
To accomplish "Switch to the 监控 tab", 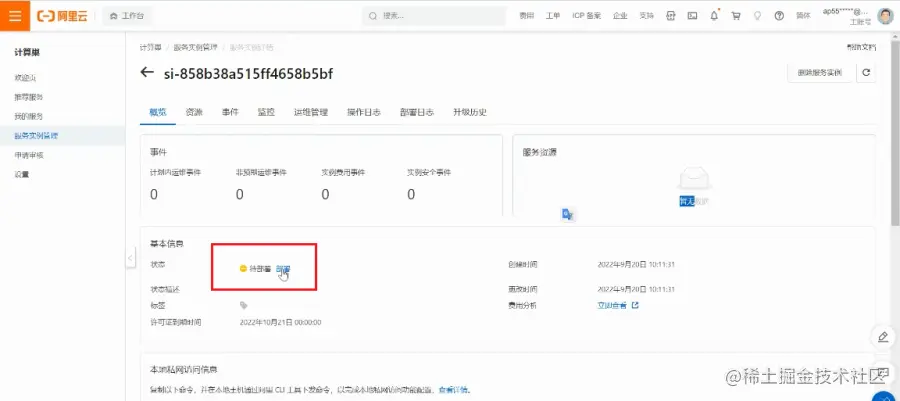I will click(x=266, y=112).
